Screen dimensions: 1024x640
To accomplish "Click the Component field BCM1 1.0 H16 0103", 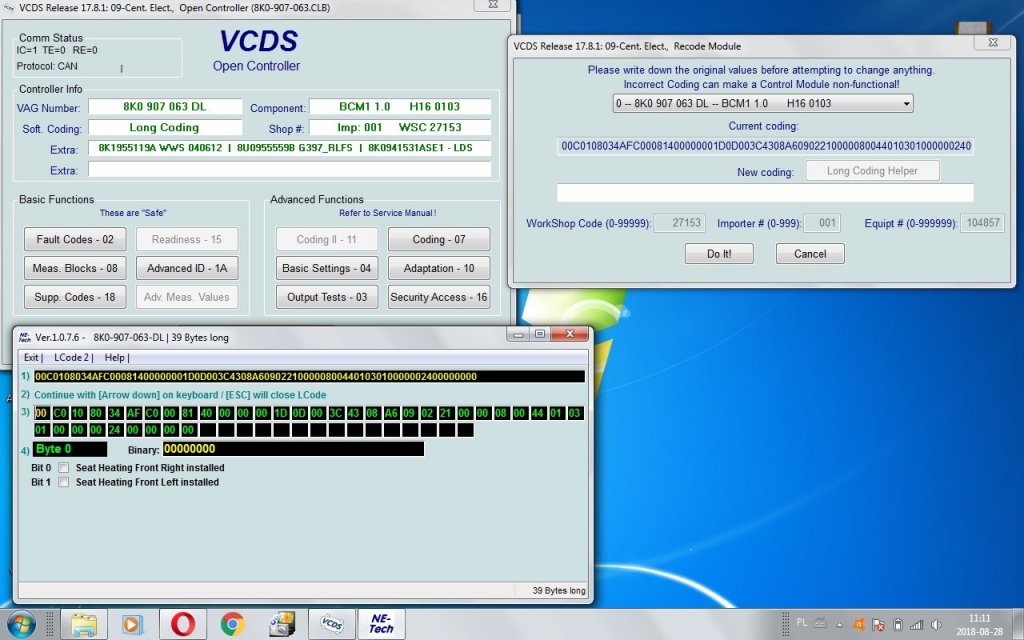I will click(x=400, y=106).
